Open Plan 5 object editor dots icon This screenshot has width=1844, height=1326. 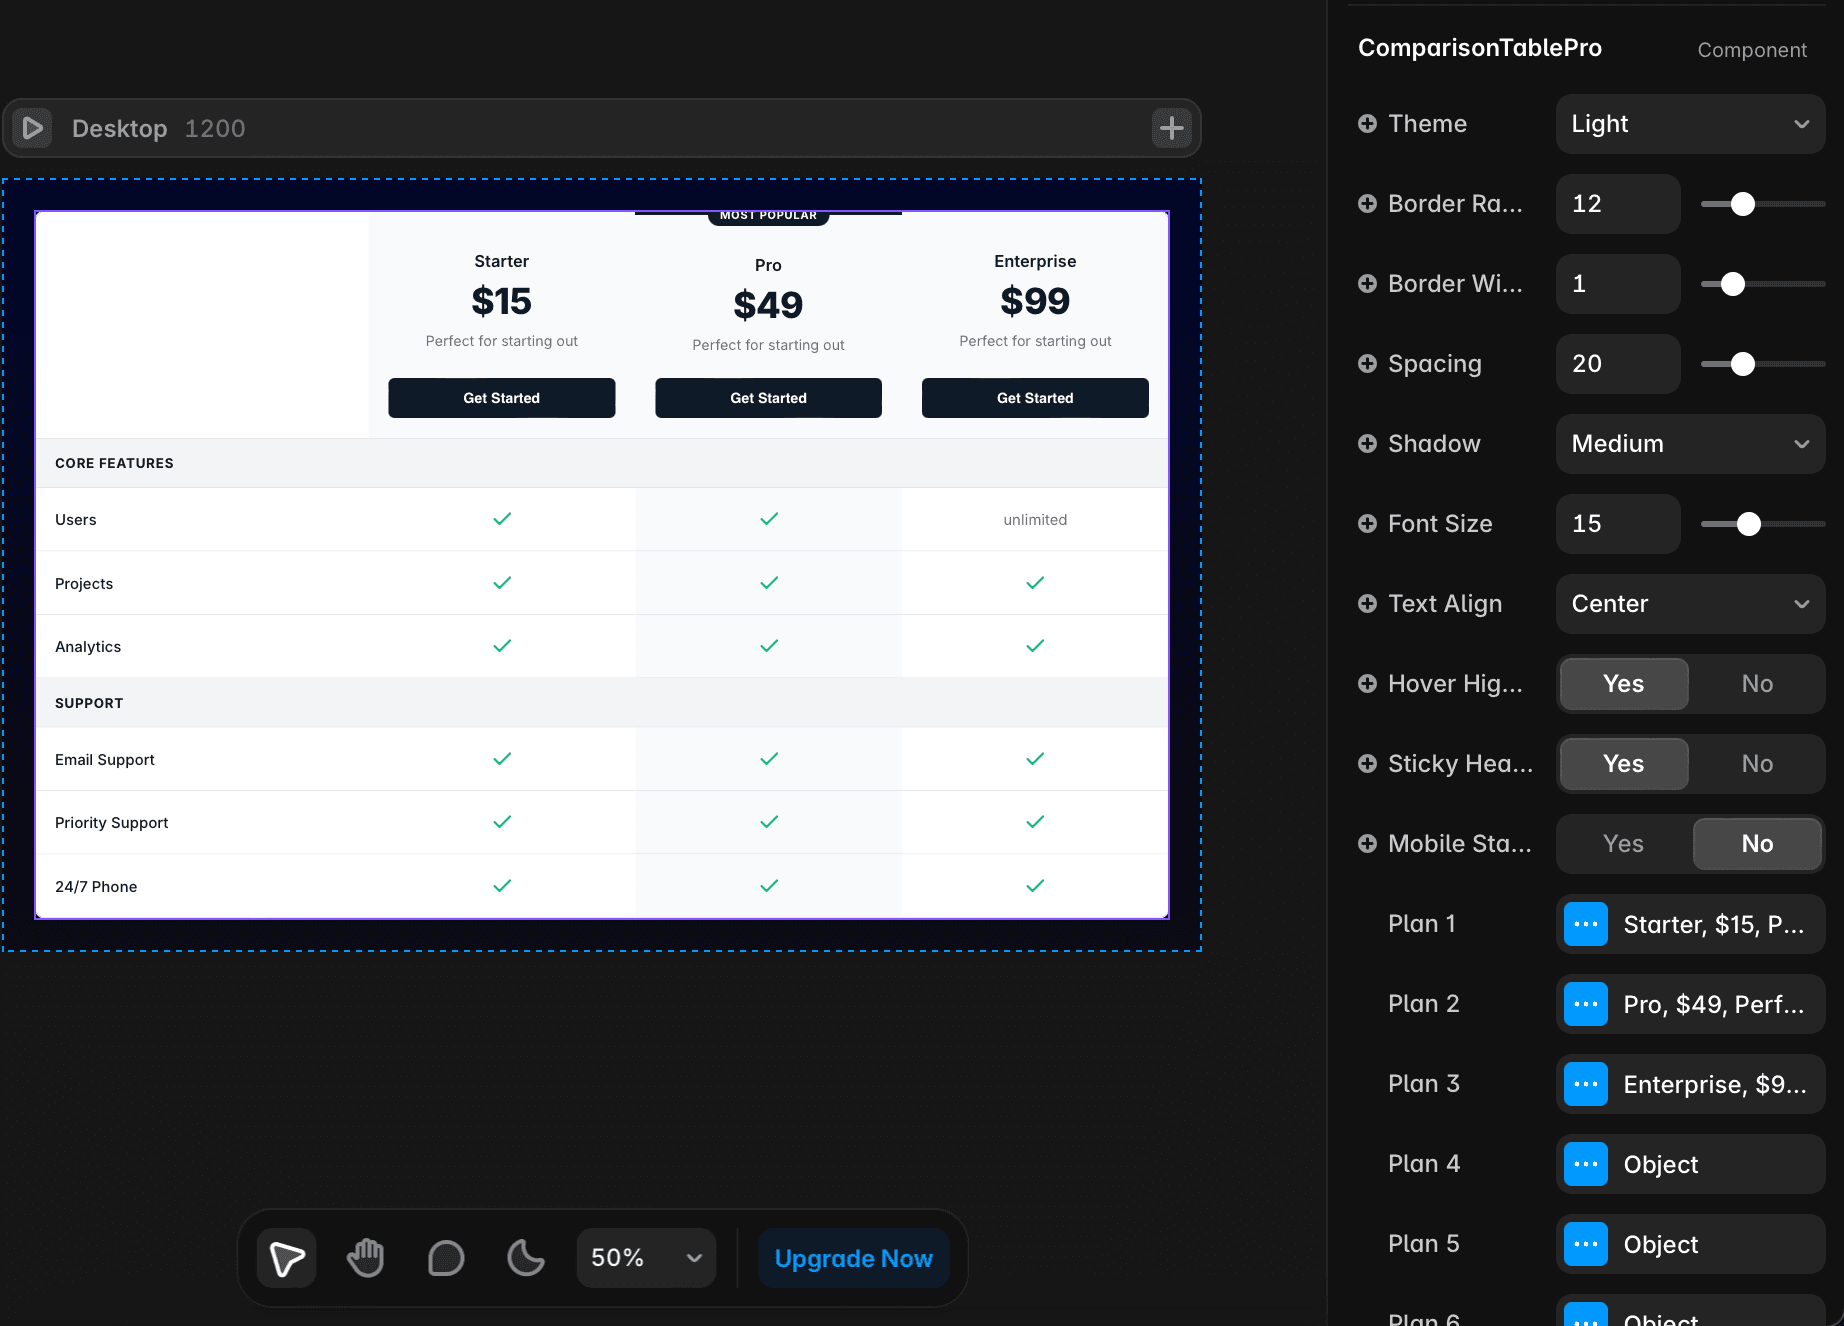pyautogui.click(x=1586, y=1244)
